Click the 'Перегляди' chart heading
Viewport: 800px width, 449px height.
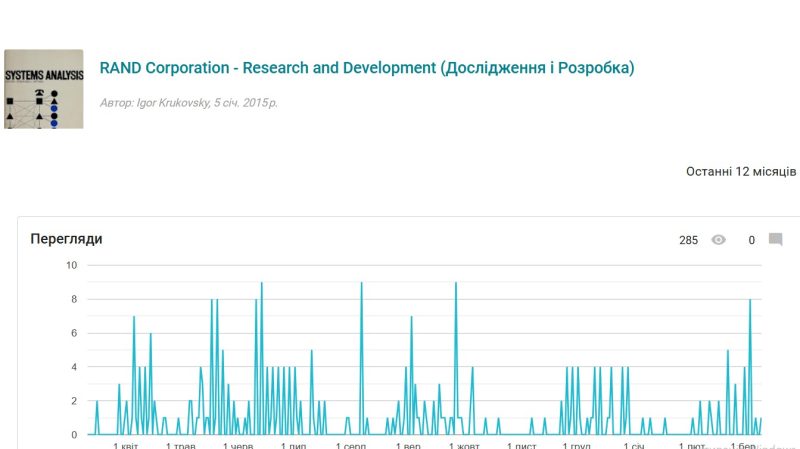pyautogui.click(x=66, y=239)
